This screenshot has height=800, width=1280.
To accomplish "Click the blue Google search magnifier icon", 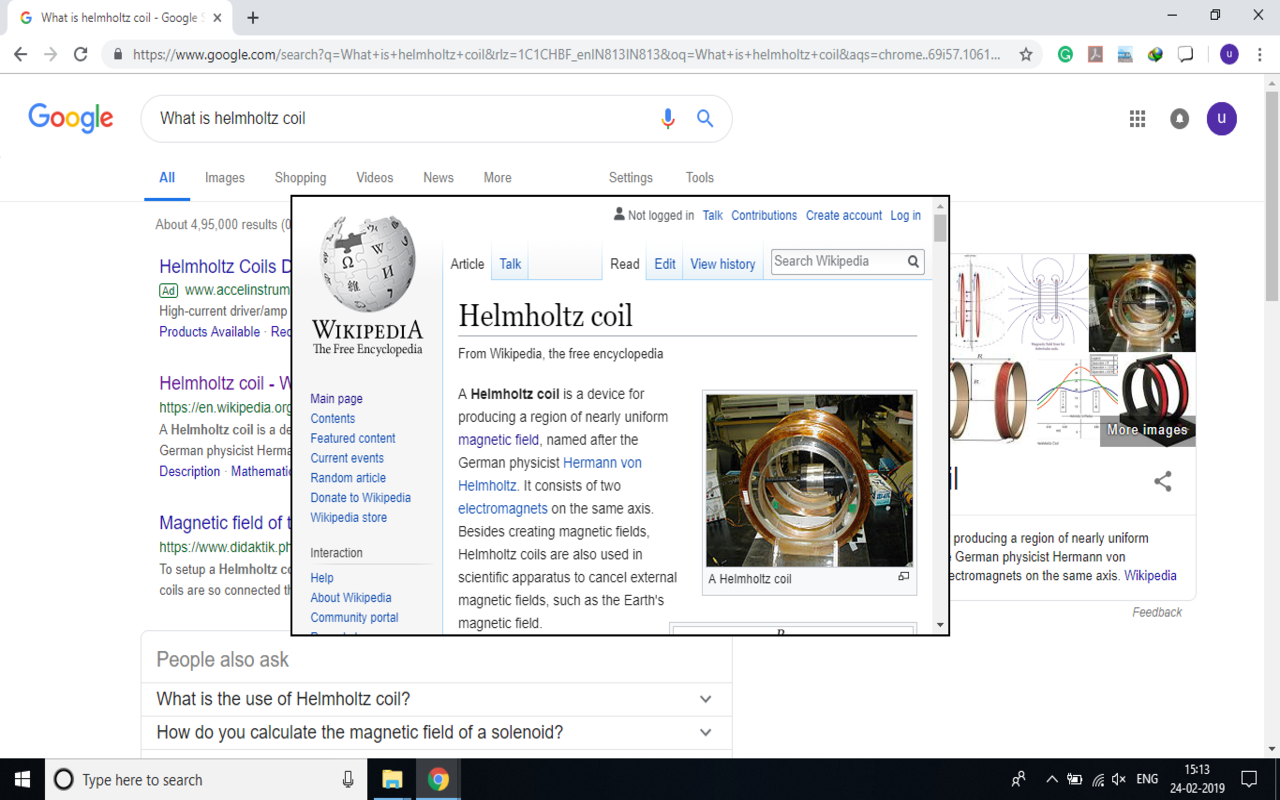I will (705, 119).
